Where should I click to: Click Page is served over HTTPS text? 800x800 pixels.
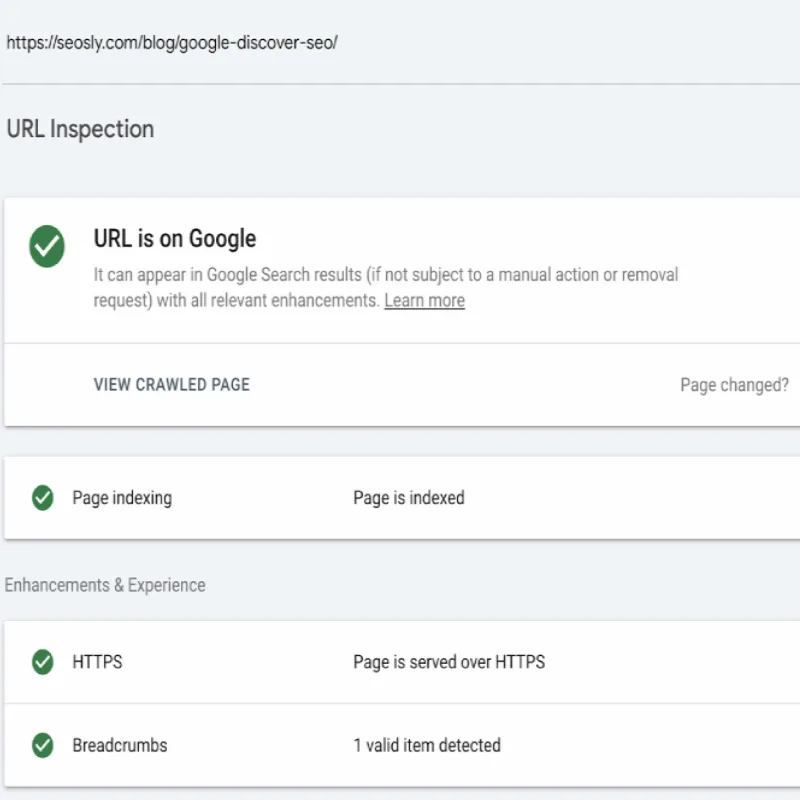(x=449, y=662)
